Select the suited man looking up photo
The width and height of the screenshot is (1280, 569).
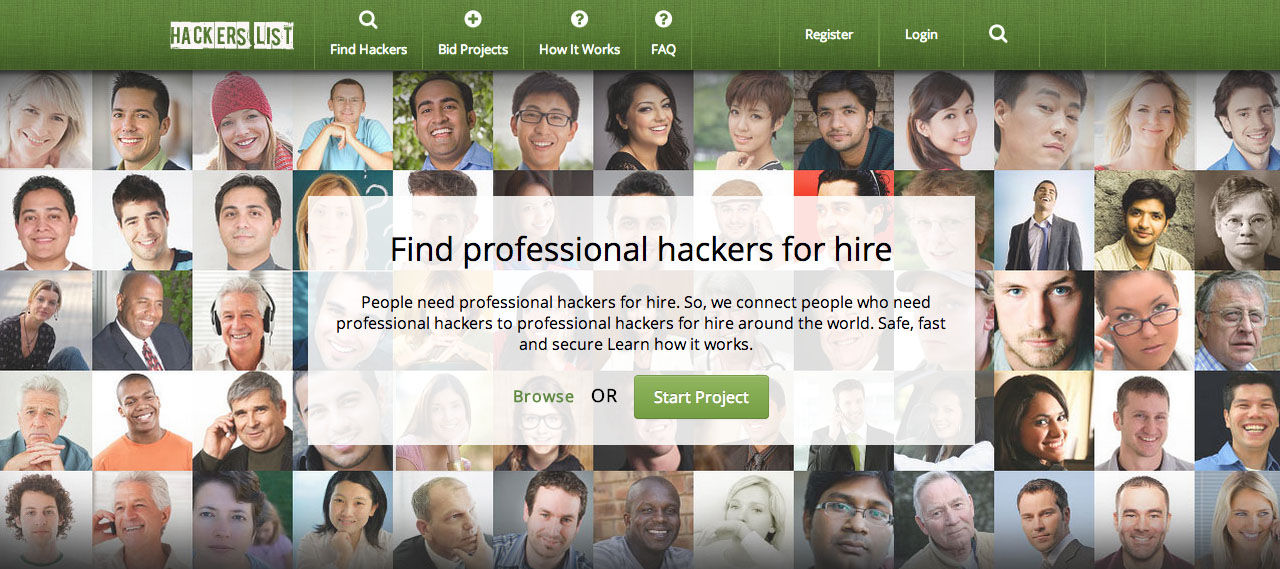tap(1044, 220)
